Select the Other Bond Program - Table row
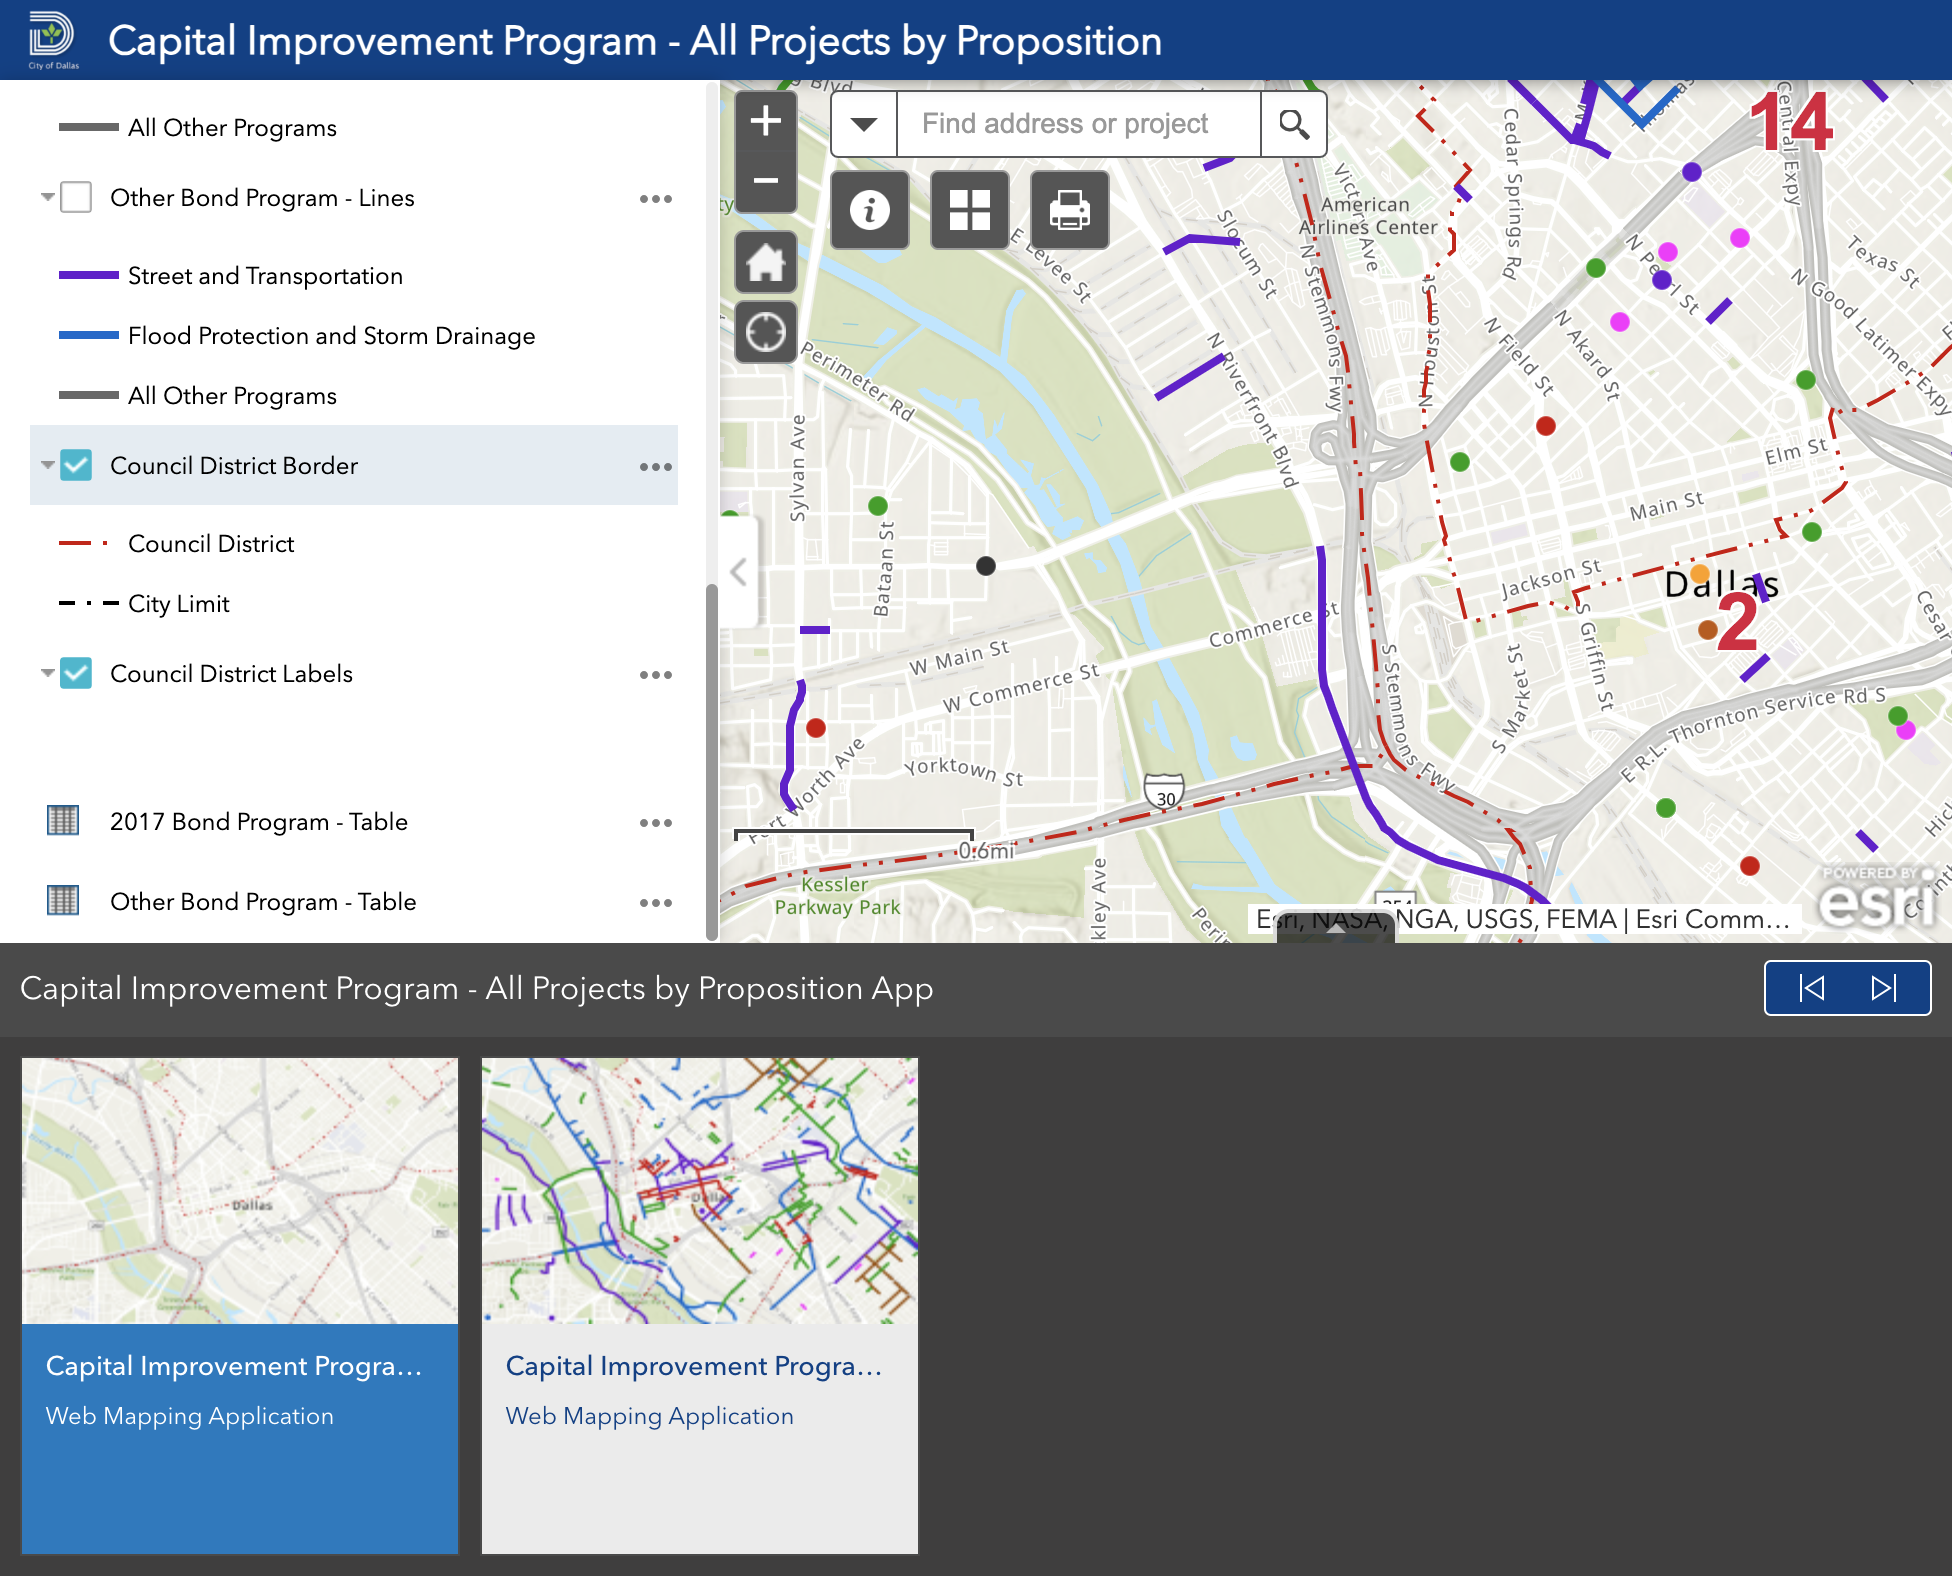1952x1576 pixels. [x=354, y=902]
